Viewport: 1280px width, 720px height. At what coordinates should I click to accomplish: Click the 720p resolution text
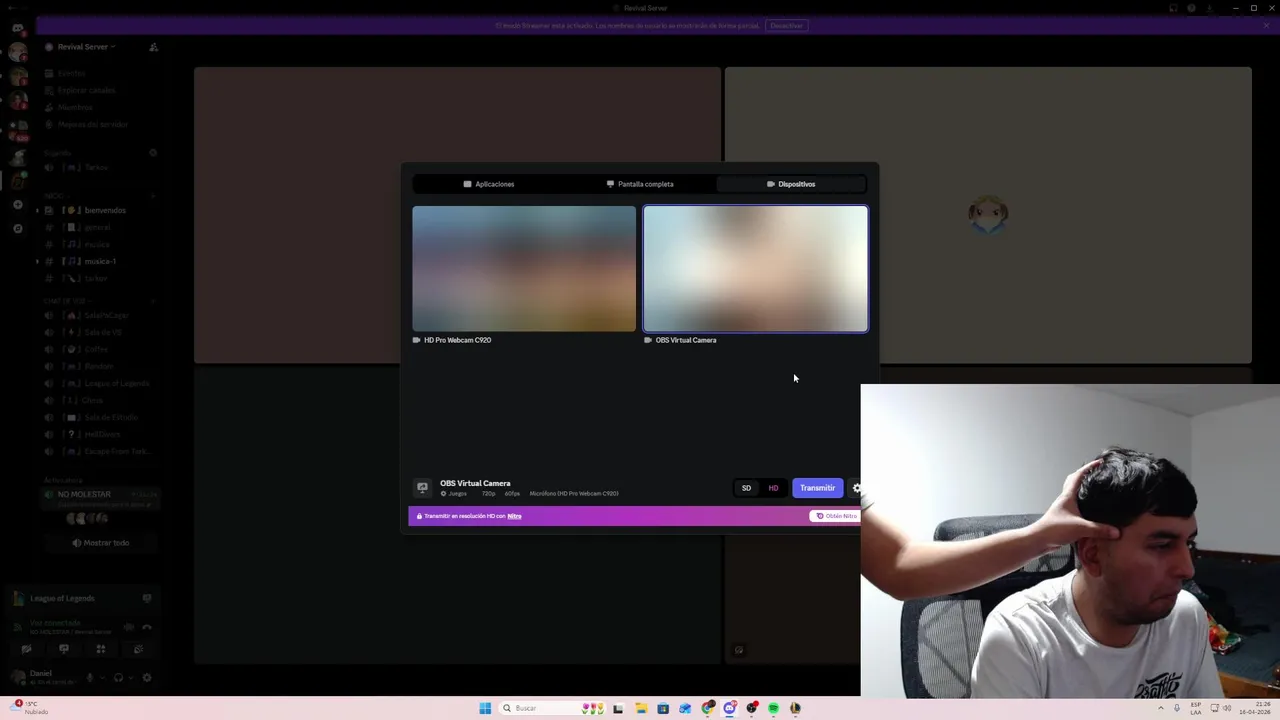[488, 494]
